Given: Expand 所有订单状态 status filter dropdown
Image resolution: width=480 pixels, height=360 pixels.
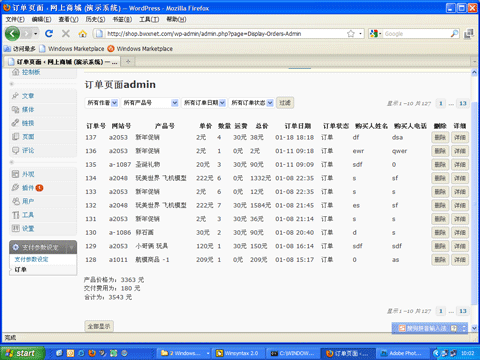Looking at the screenshot, I should [x=252, y=103].
